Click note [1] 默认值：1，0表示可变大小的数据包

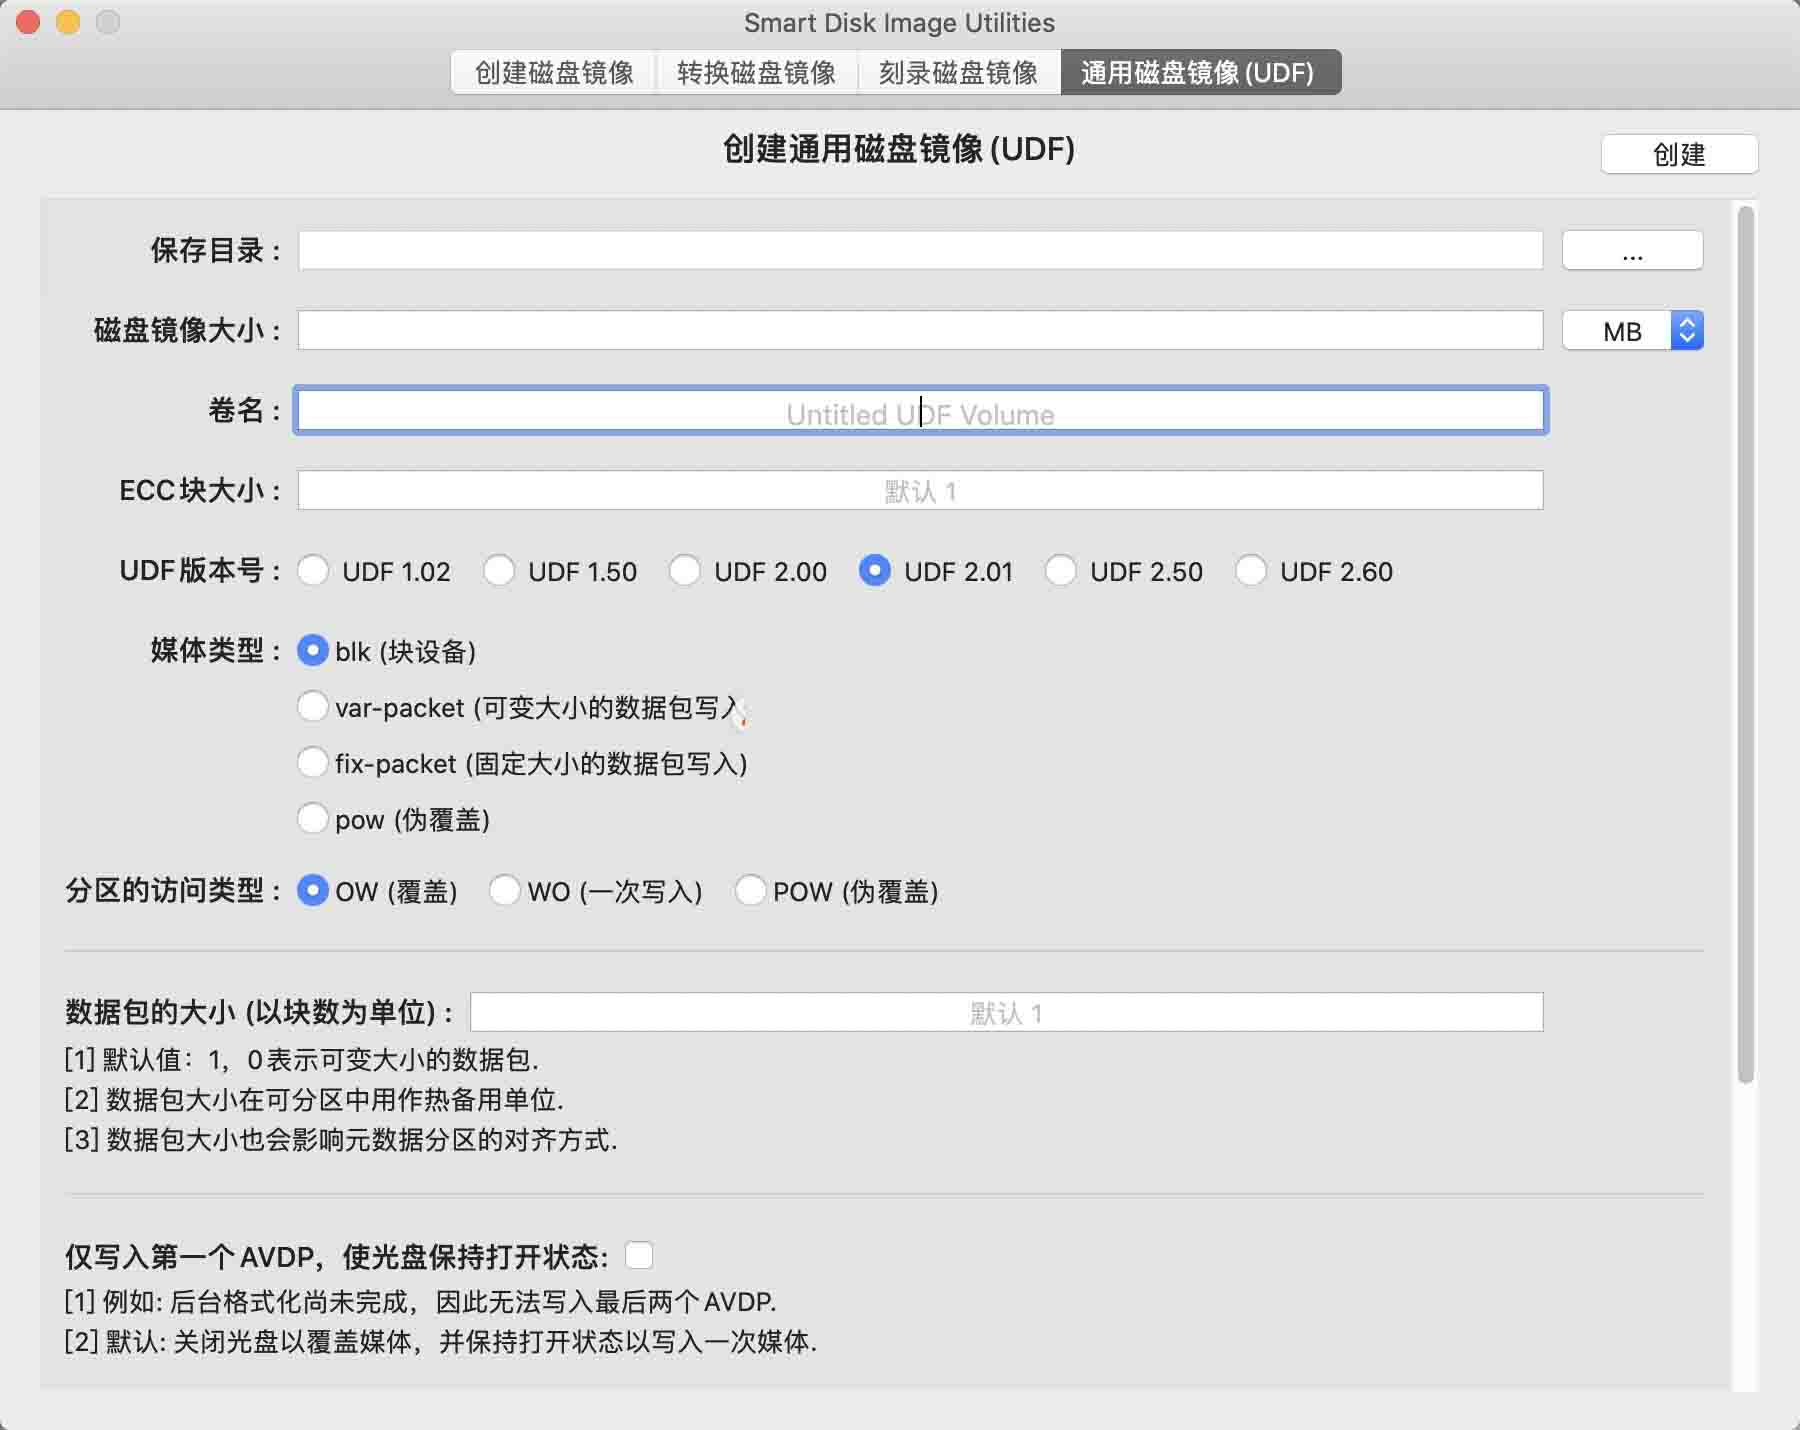[x=302, y=1060]
